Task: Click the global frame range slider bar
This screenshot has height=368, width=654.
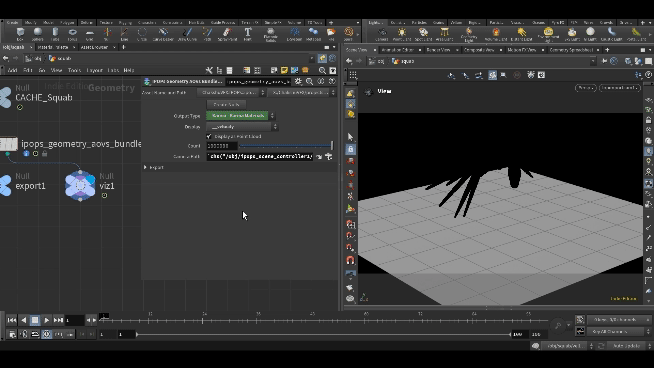Action: click(x=323, y=334)
